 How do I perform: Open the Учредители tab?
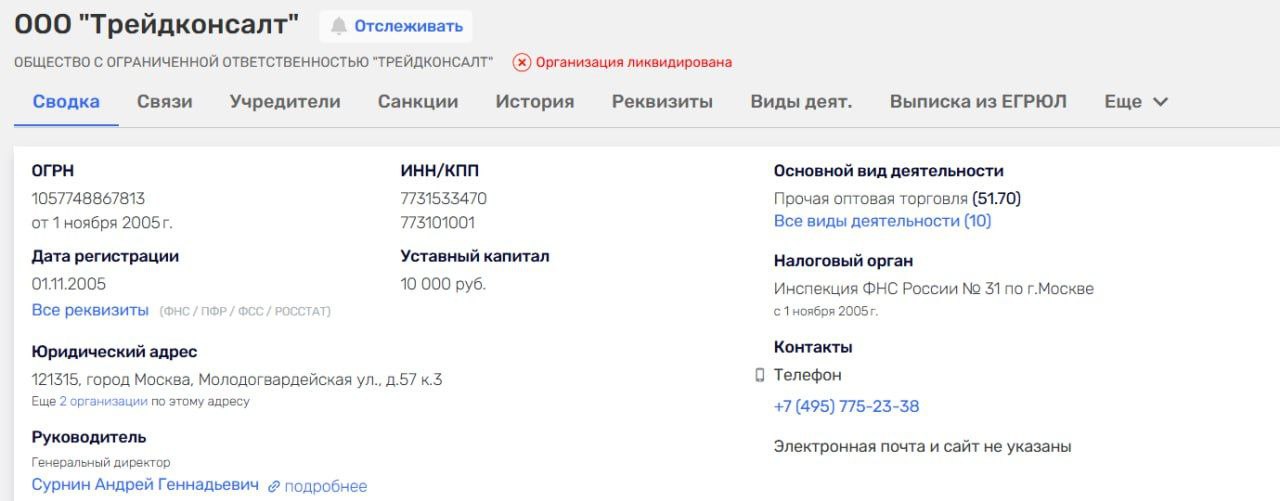pos(285,102)
